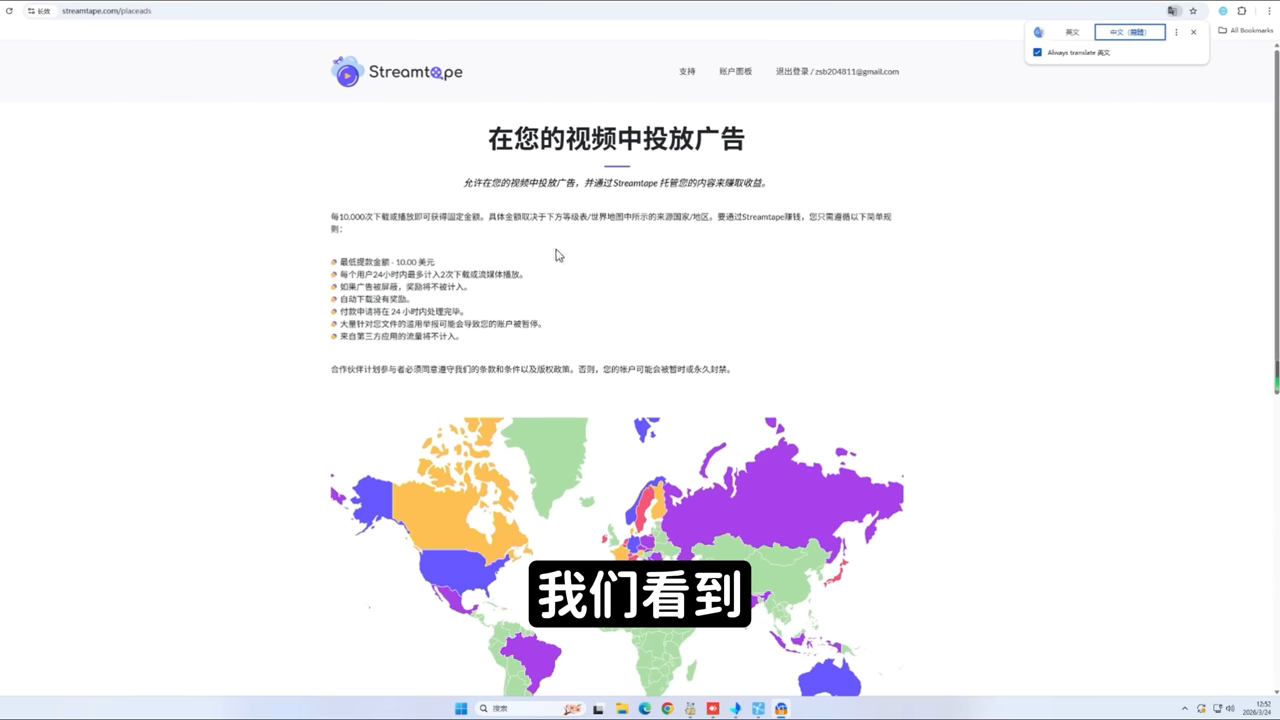This screenshot has height=720, width=1280.
Task: Open the round blue extension icon
Action: coord(1222,11)
